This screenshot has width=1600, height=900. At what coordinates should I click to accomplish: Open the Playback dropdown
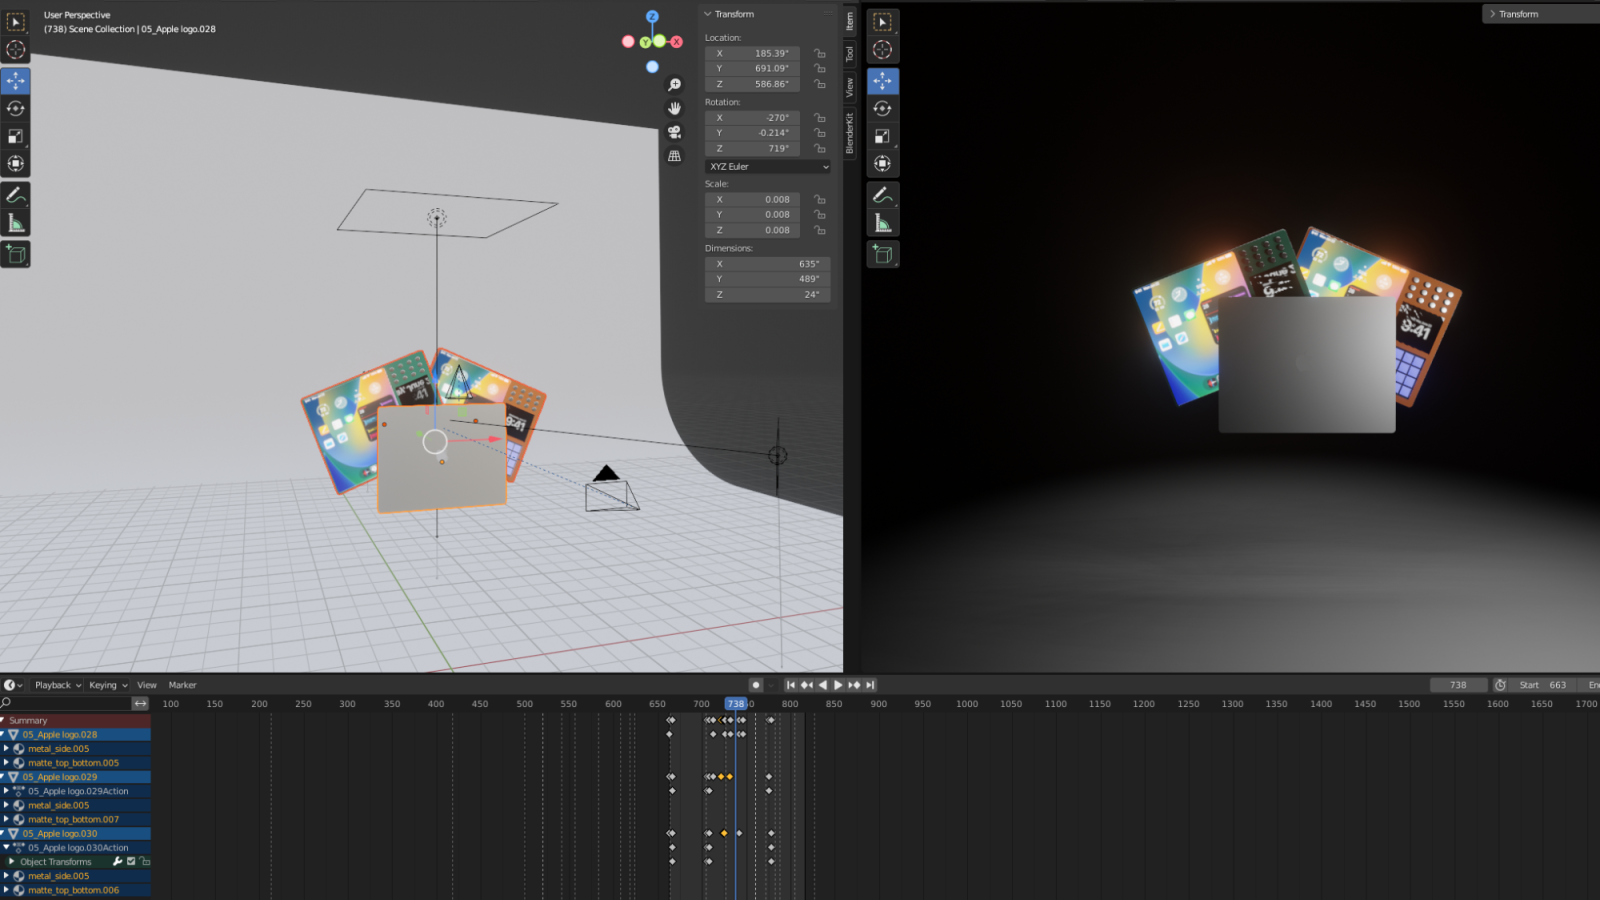point(57,685)
